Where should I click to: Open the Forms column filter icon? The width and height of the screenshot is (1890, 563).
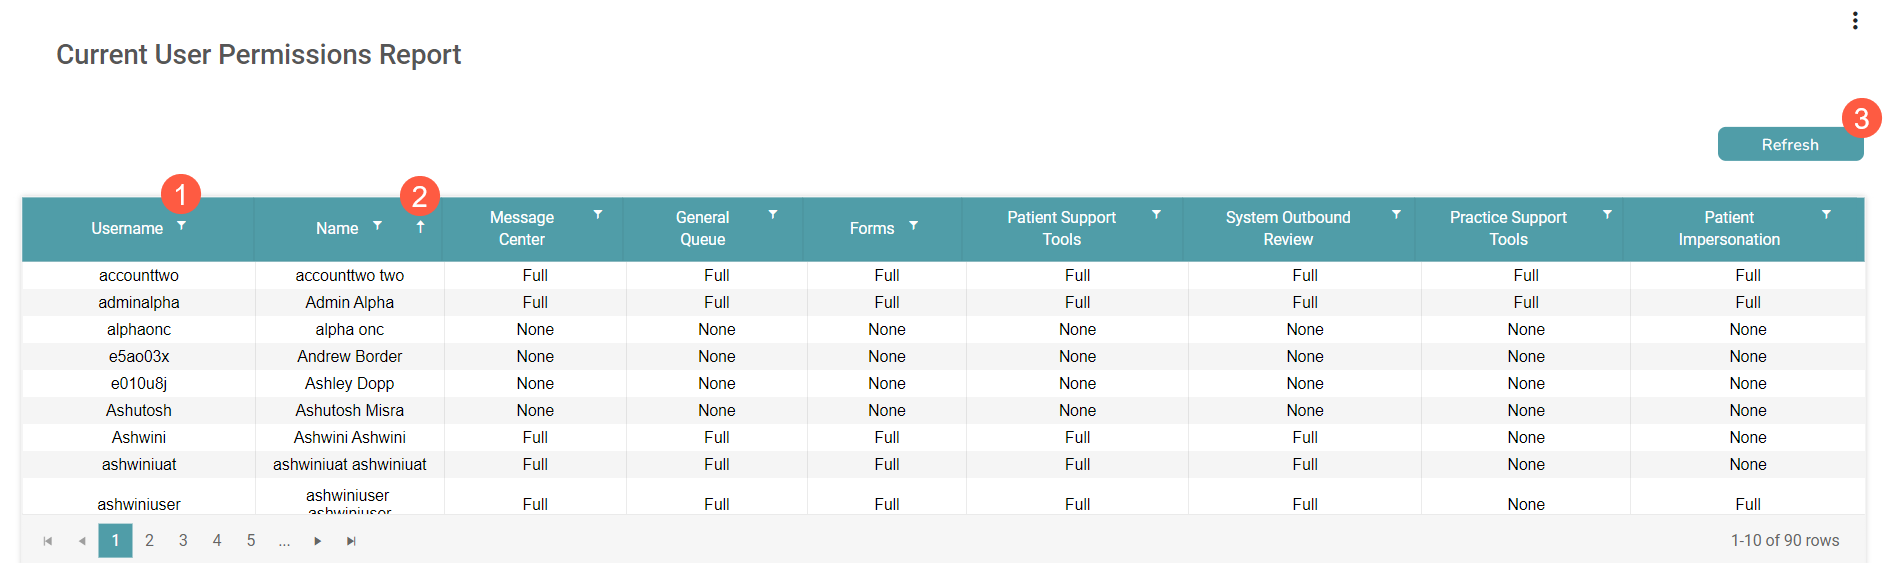(x=913, y=226)
